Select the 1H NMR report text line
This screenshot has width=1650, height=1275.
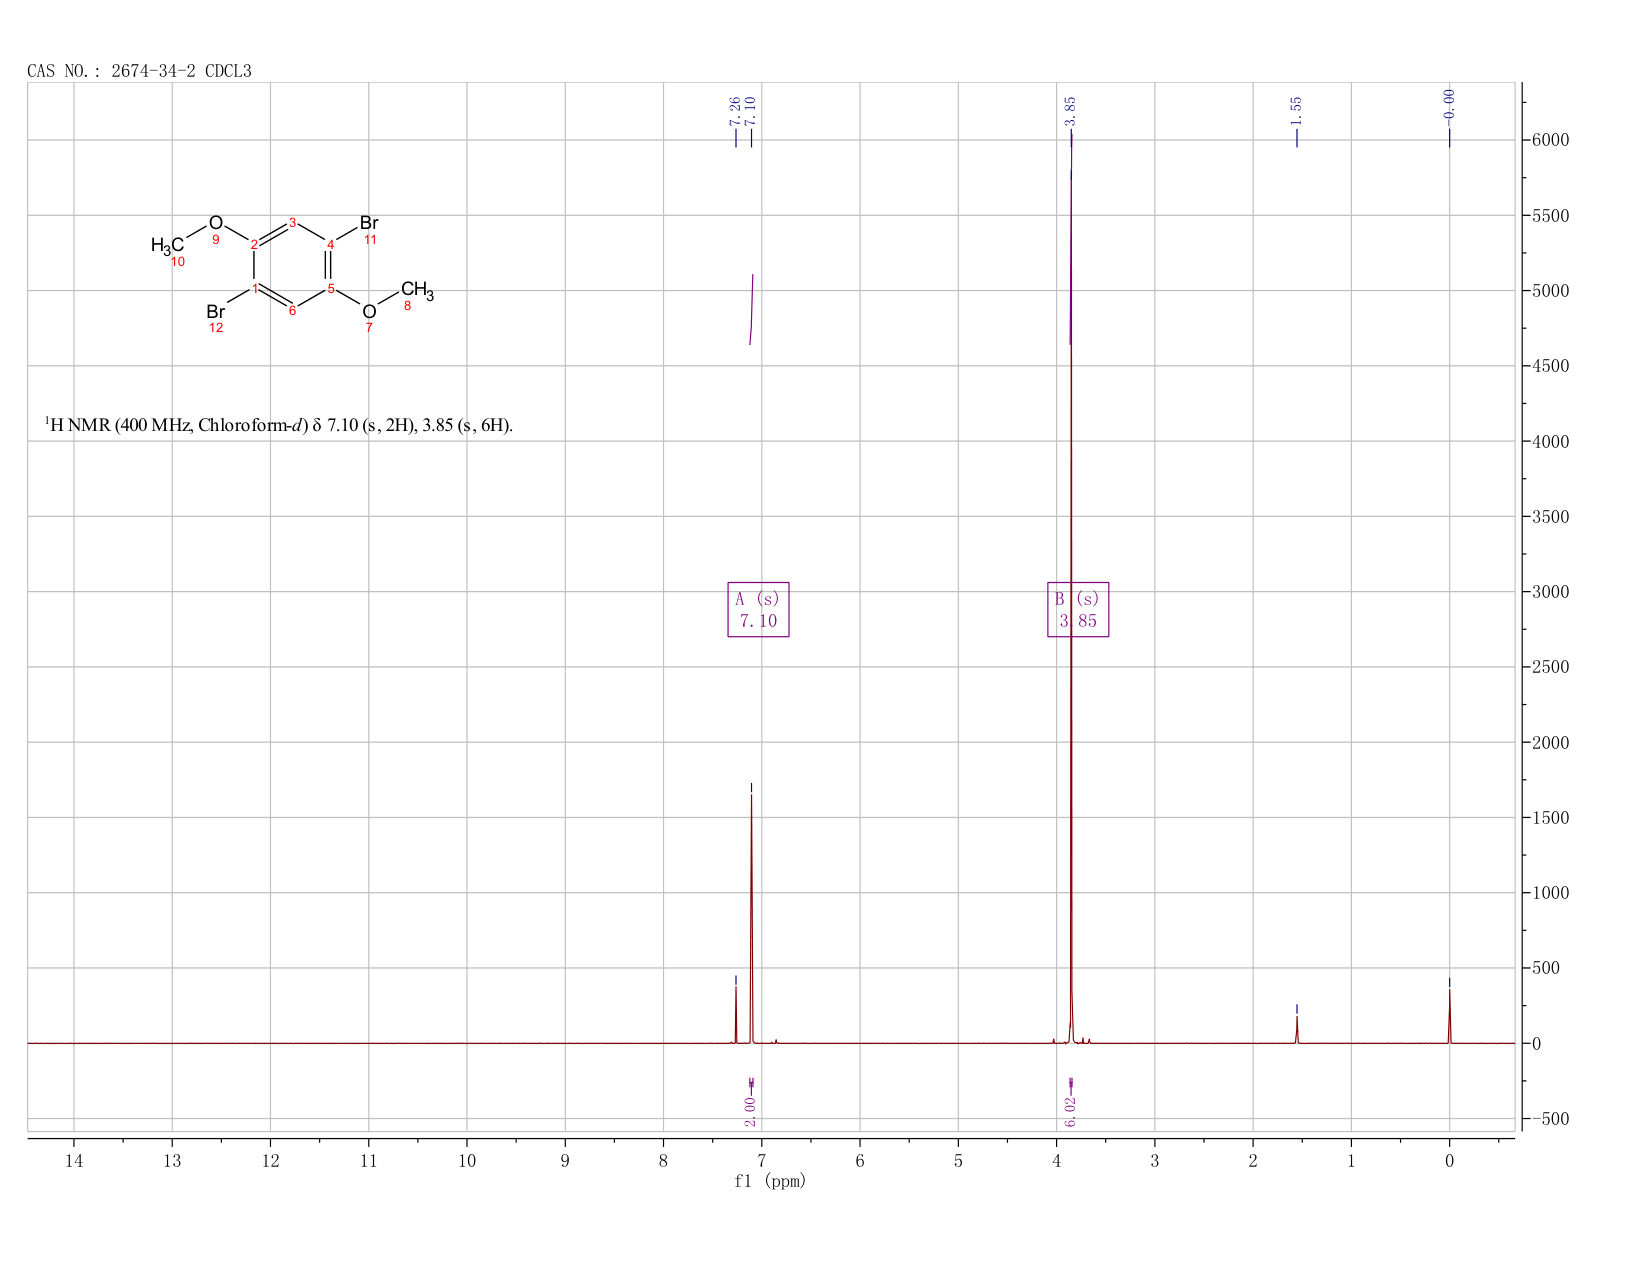(279, 425)
